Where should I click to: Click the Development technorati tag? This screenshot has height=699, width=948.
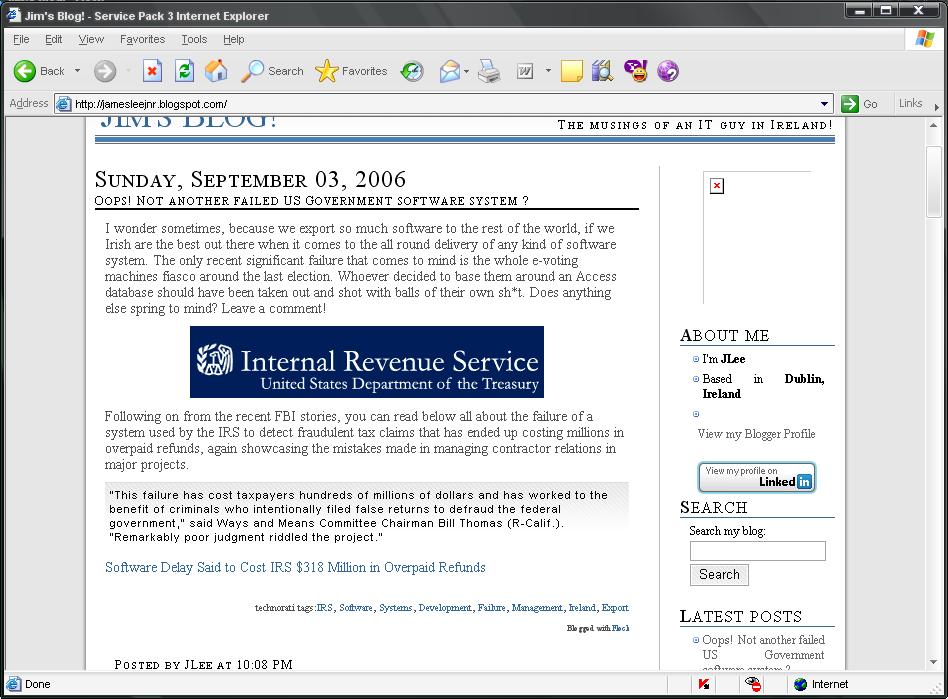click(444, 608)
